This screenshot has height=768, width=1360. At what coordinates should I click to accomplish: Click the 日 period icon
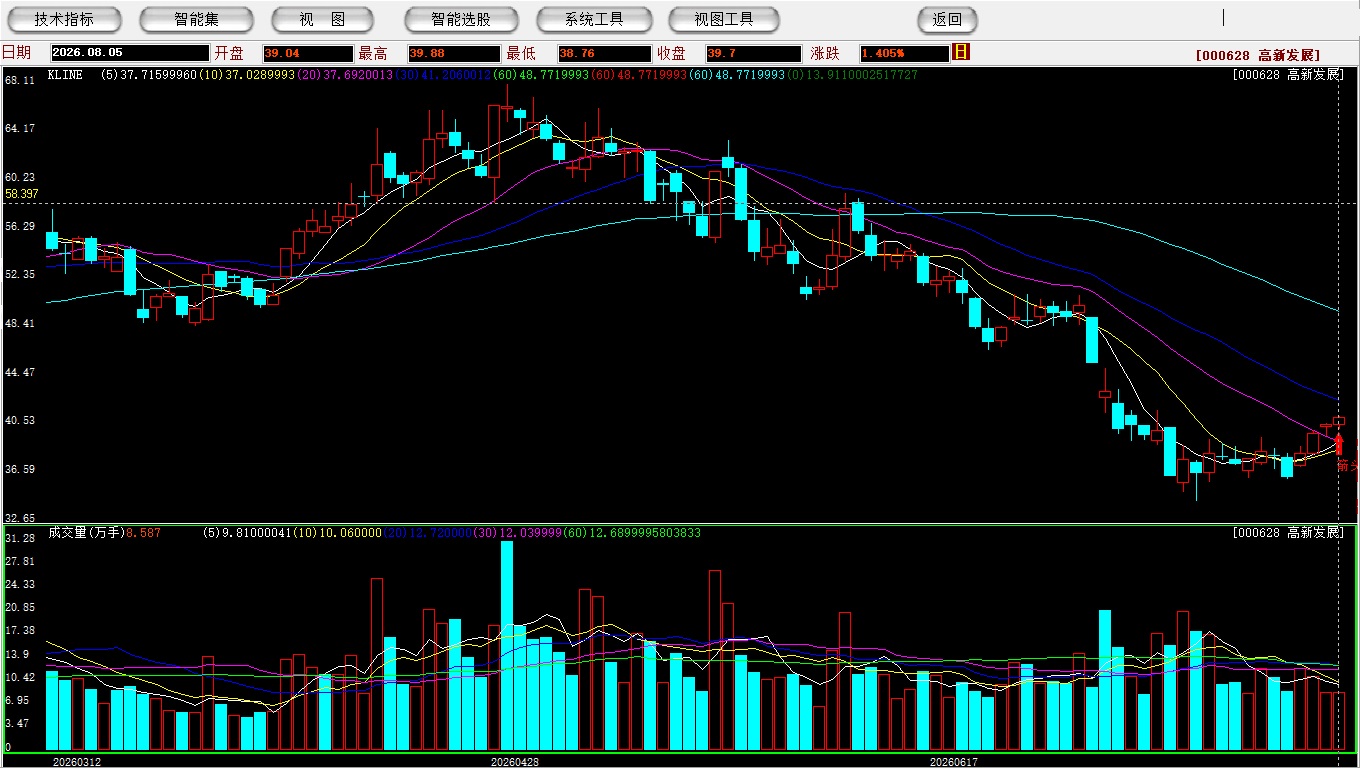coord(961,52)
